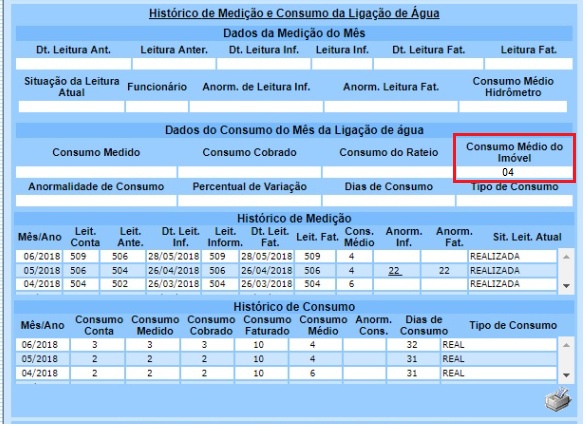Click the Anorm. Leitura Fat. field
587x427 pixels.
click(391, 107)
